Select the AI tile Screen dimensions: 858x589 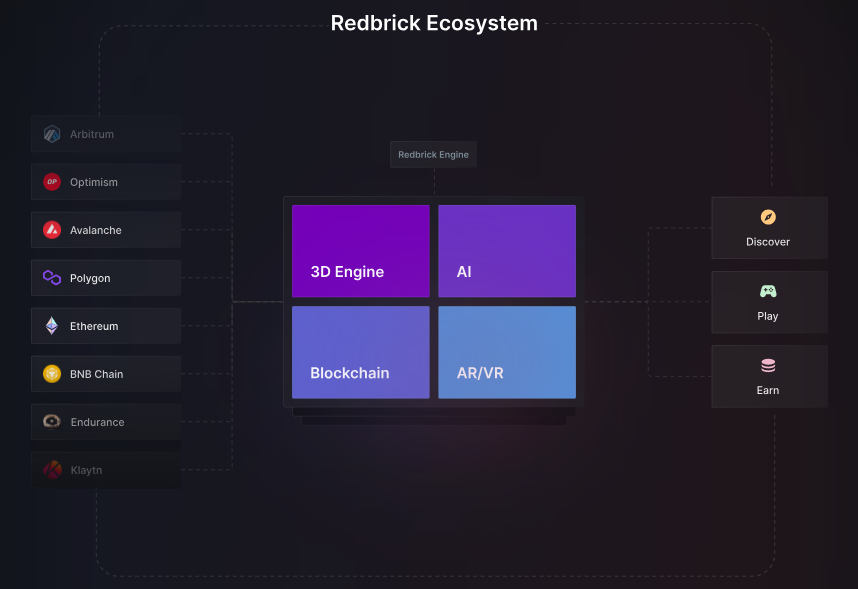[507, 251]
